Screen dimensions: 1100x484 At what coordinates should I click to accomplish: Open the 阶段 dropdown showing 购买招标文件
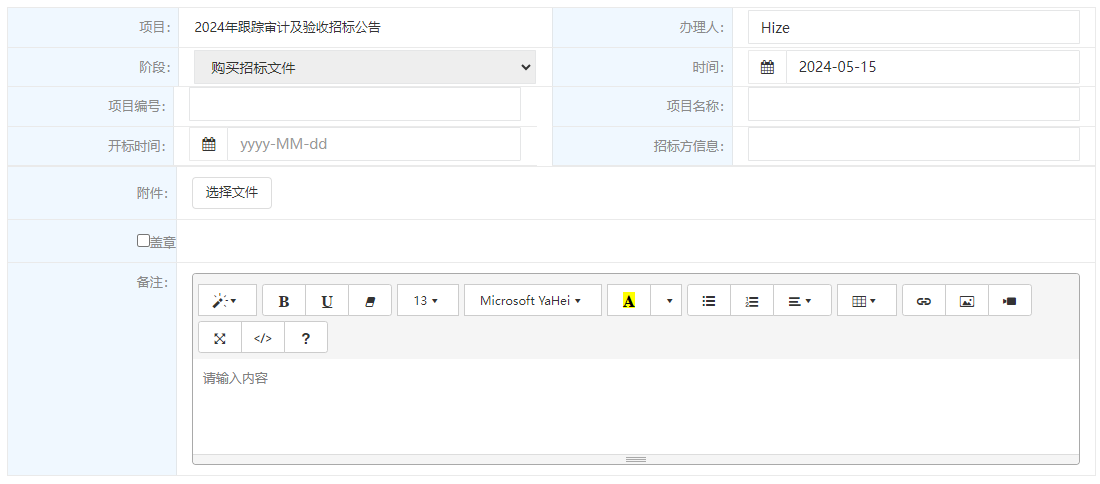(365, 68)
